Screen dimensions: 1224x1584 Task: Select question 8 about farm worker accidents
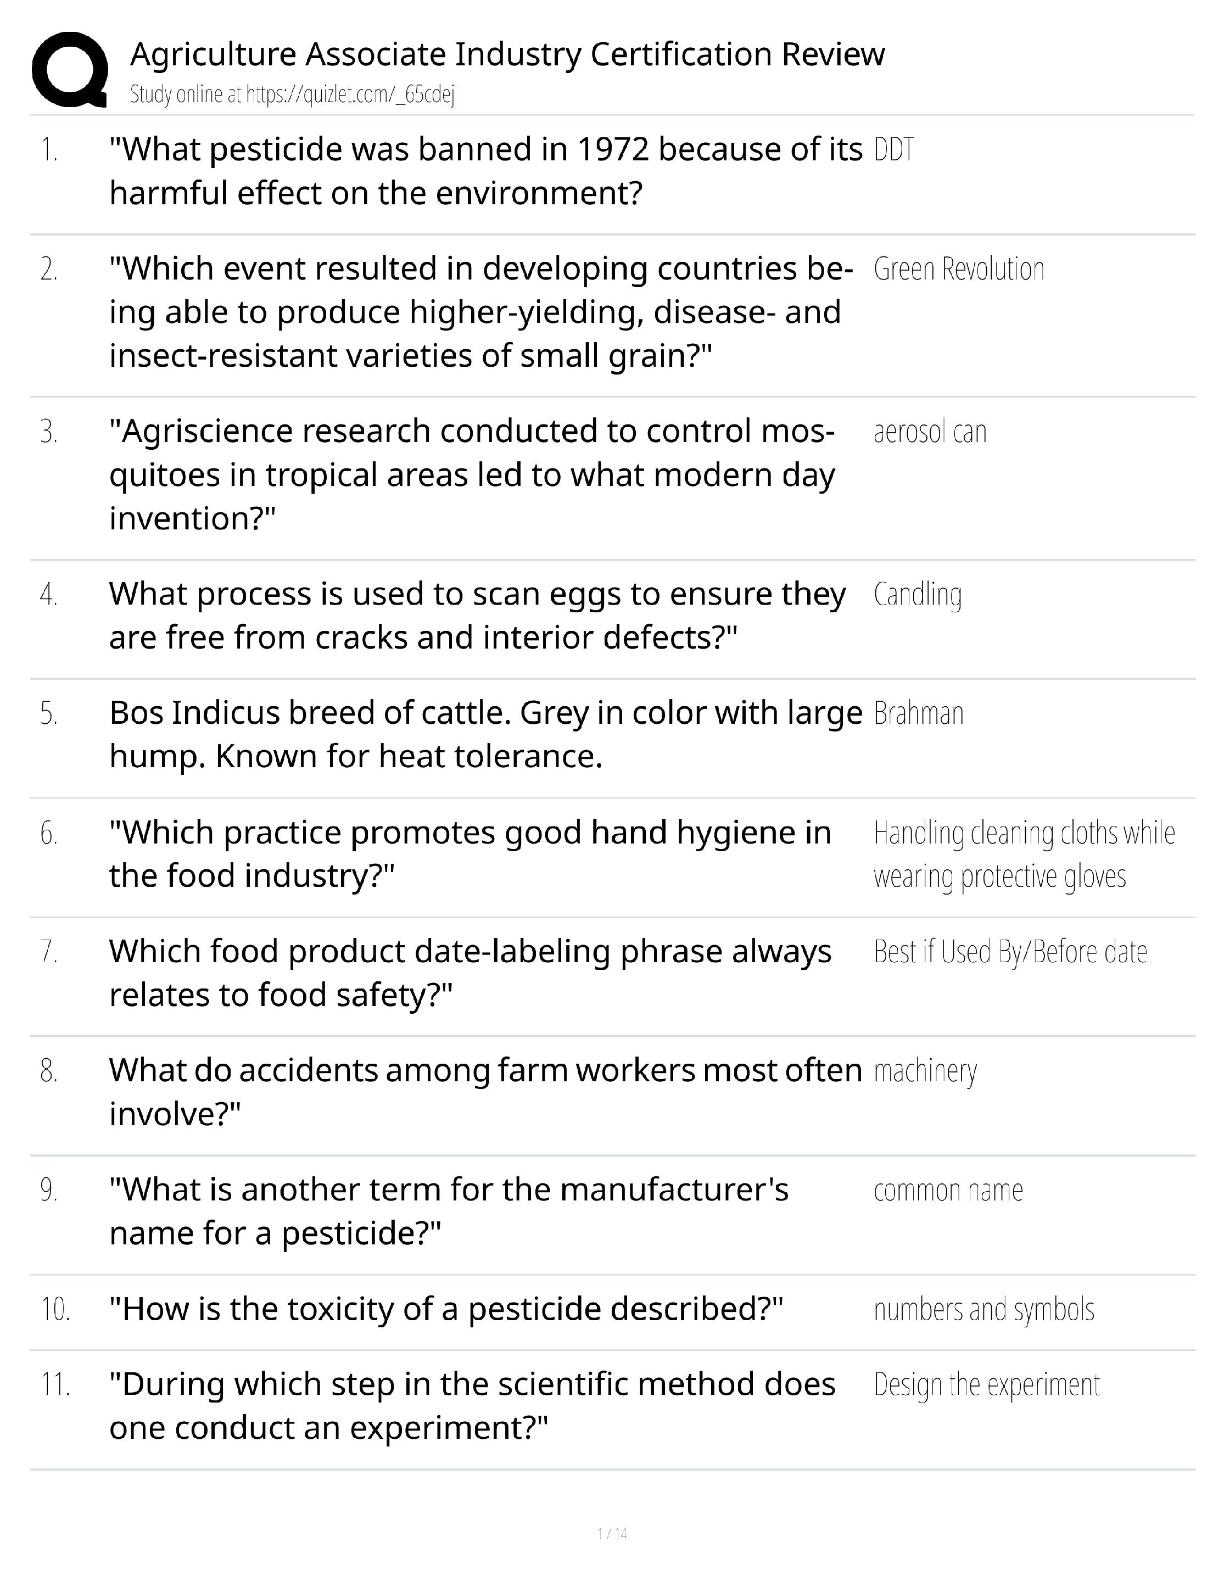tap(486, 1092)
